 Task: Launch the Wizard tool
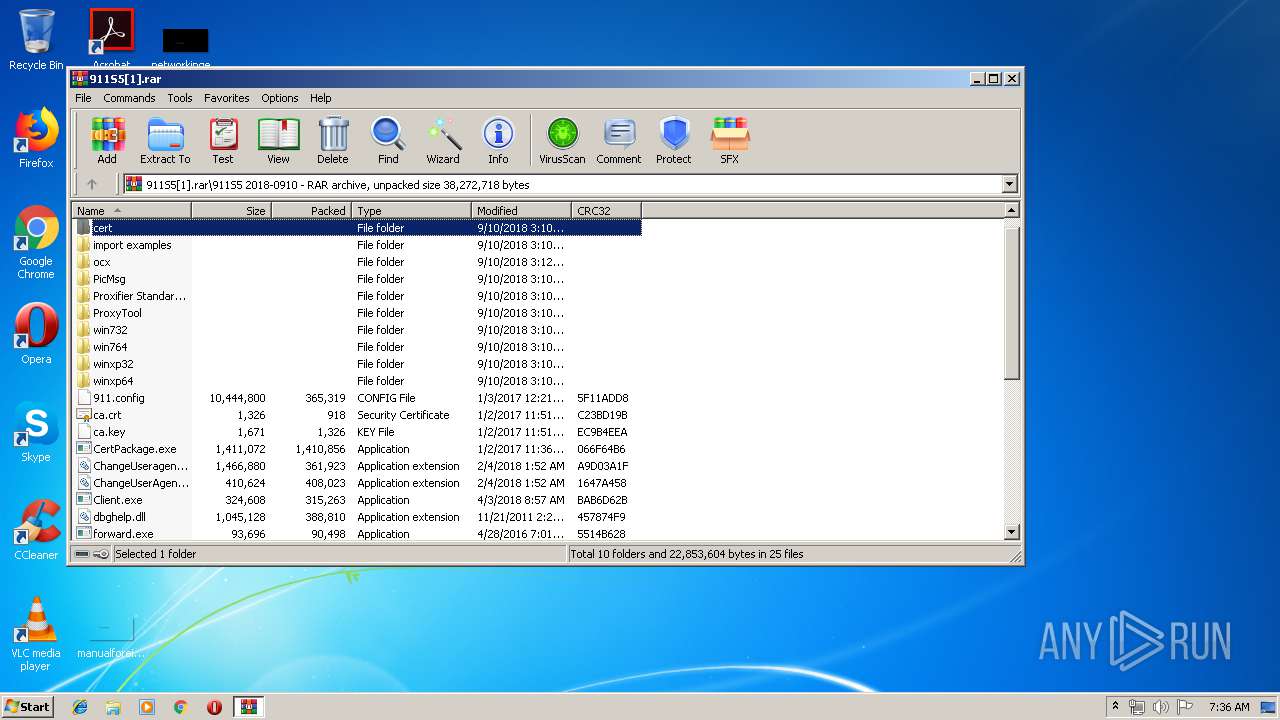(443, 140)
